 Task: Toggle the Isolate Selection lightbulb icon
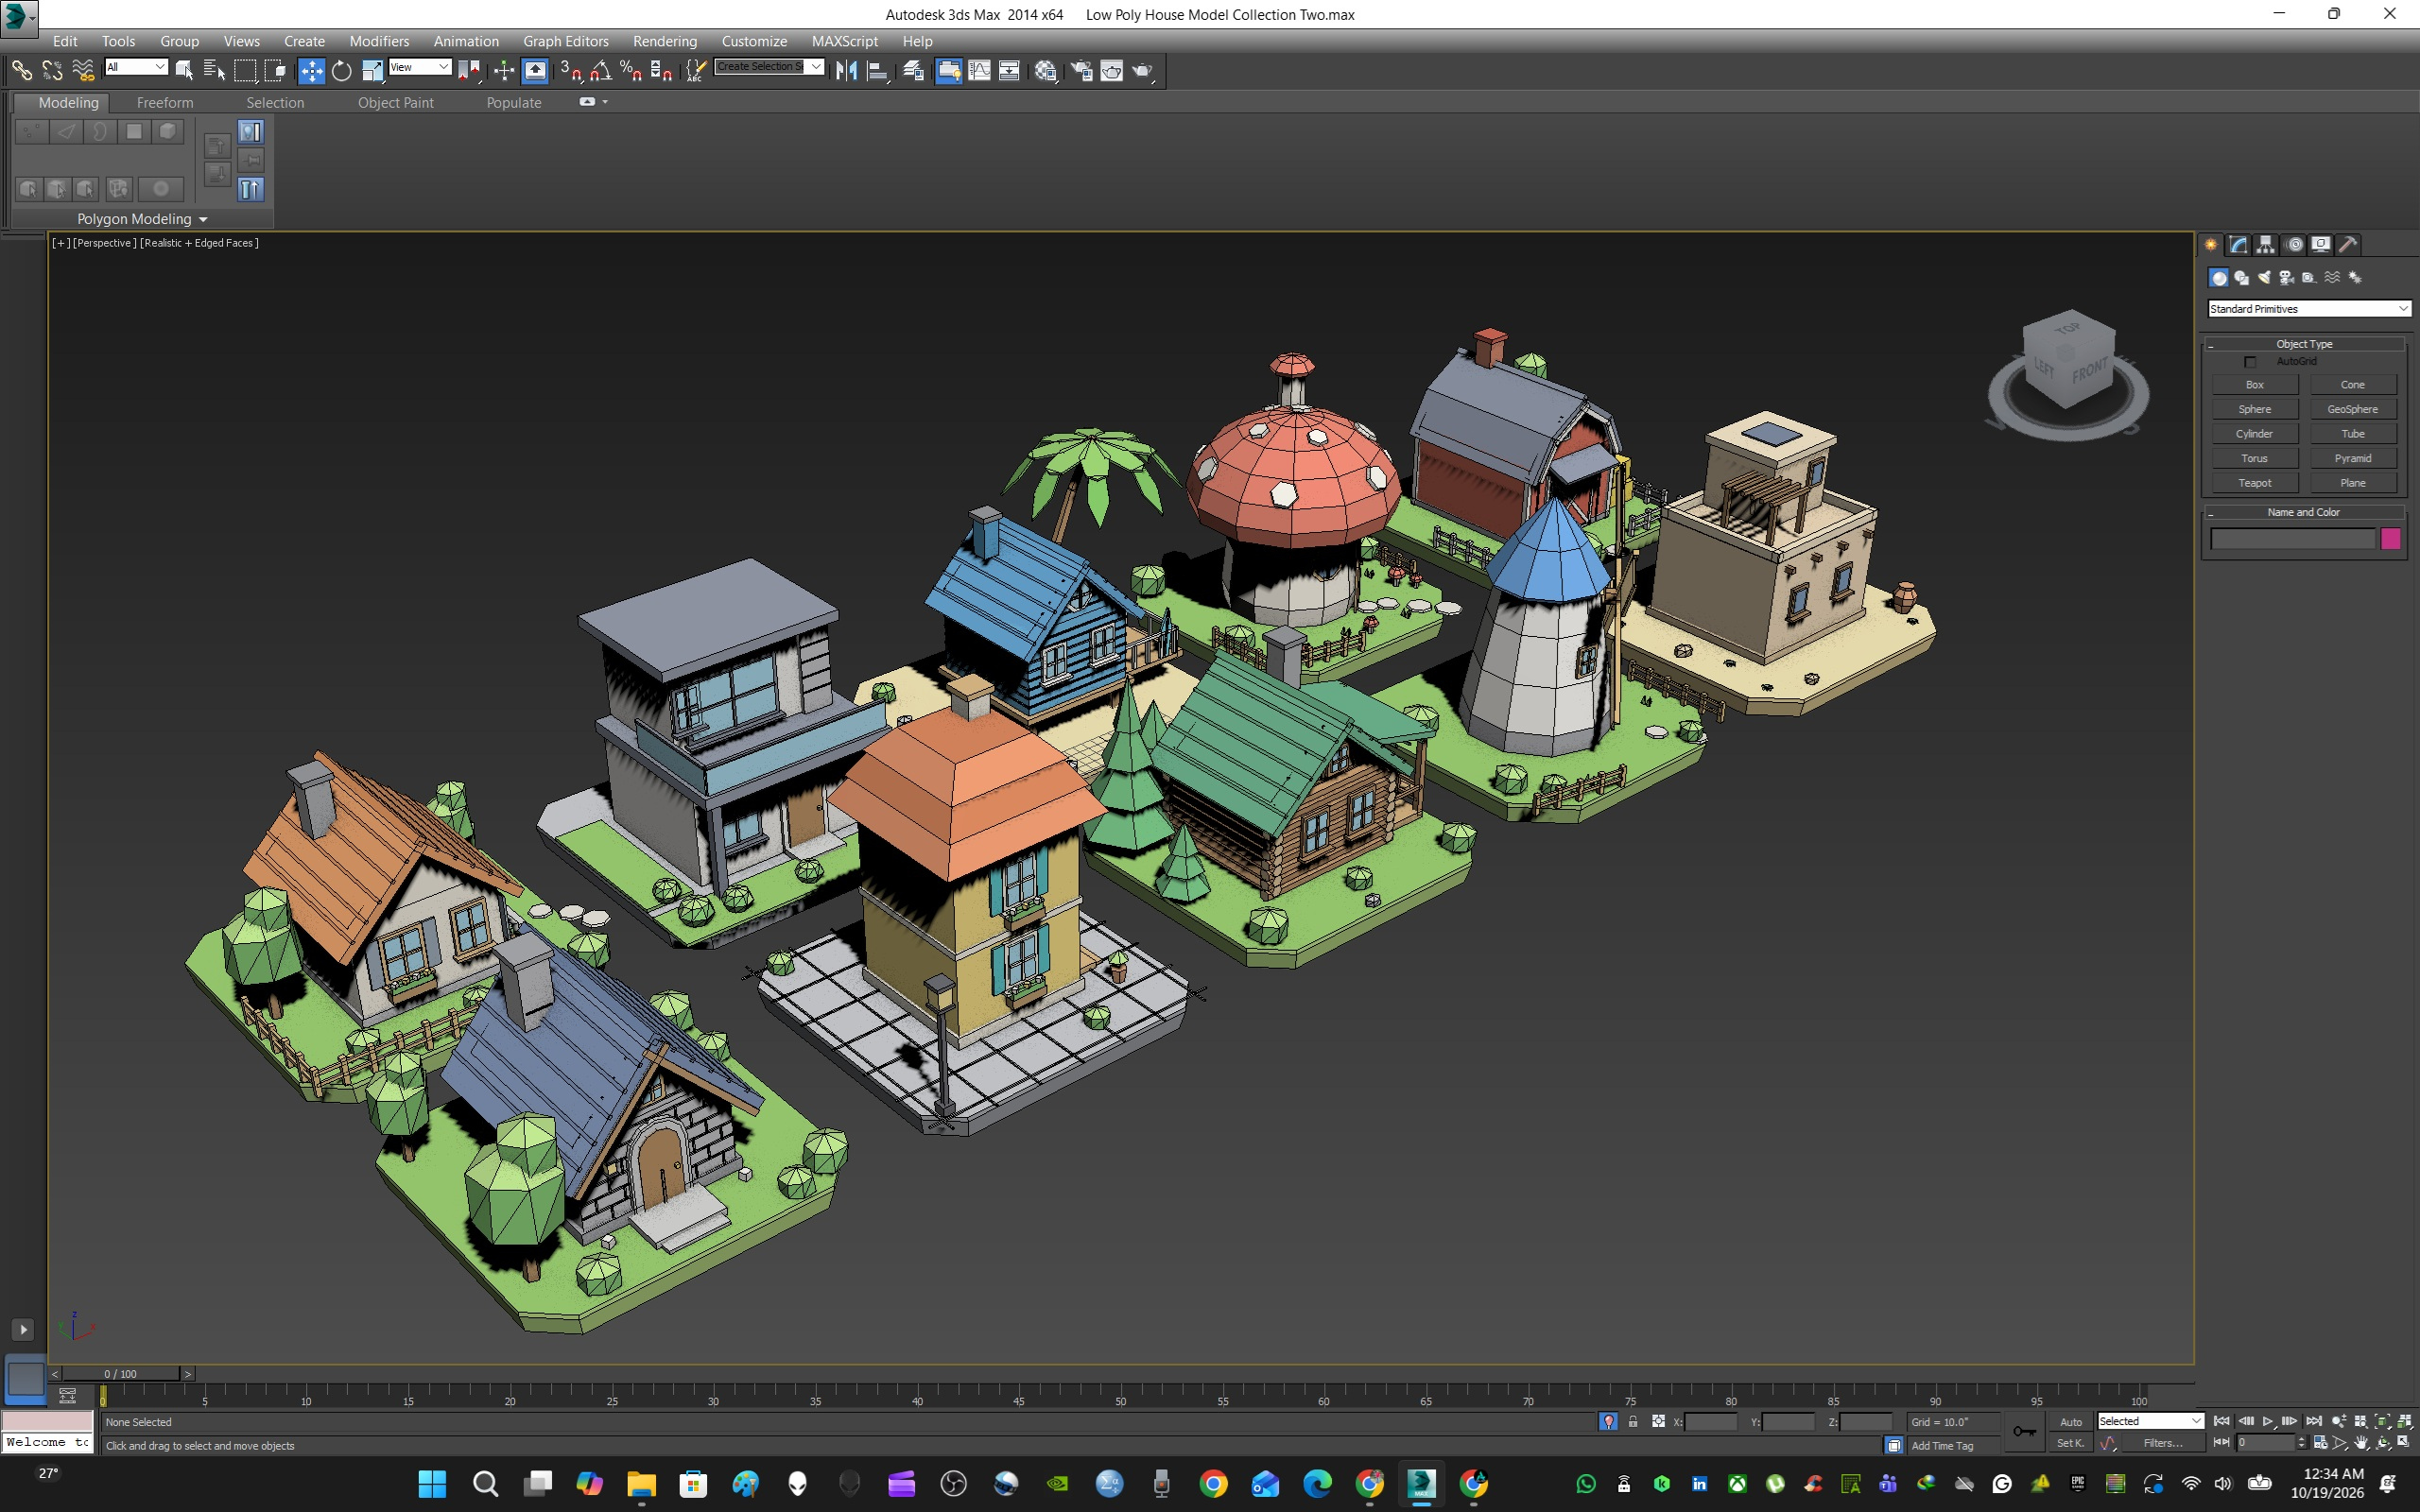point(1608,1421)
